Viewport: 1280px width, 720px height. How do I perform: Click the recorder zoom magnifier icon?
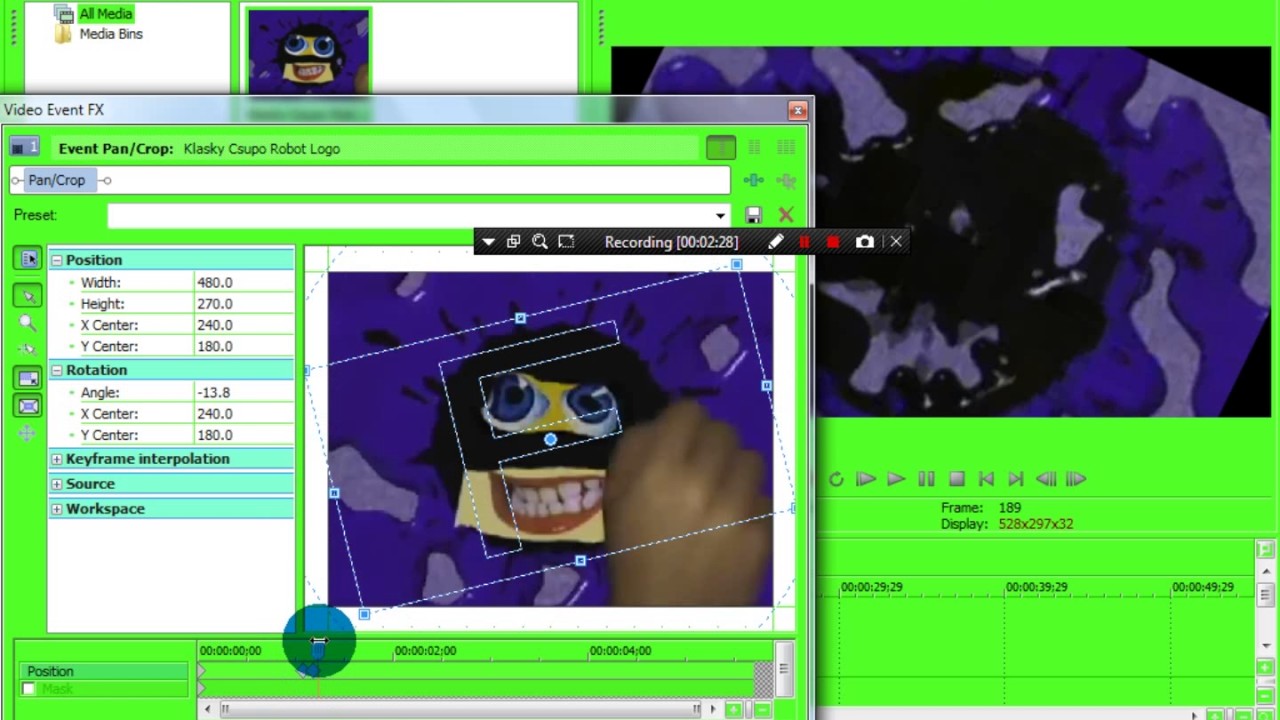tap(540, 242)
